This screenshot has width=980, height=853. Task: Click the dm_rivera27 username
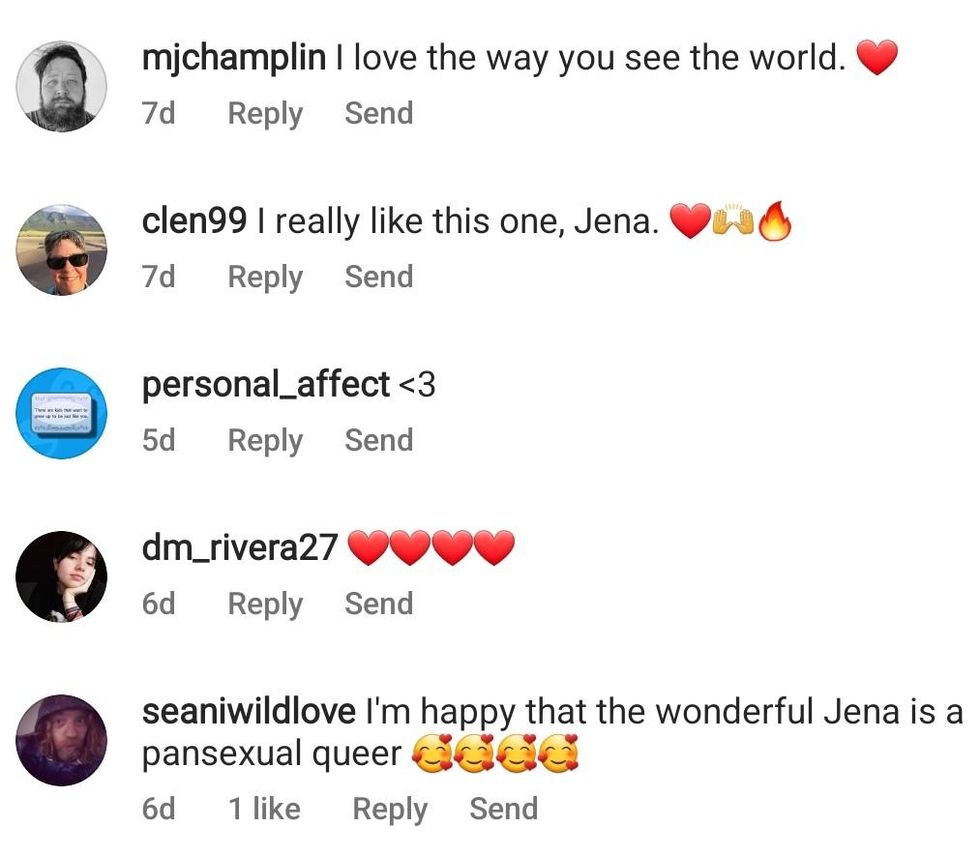240,548
